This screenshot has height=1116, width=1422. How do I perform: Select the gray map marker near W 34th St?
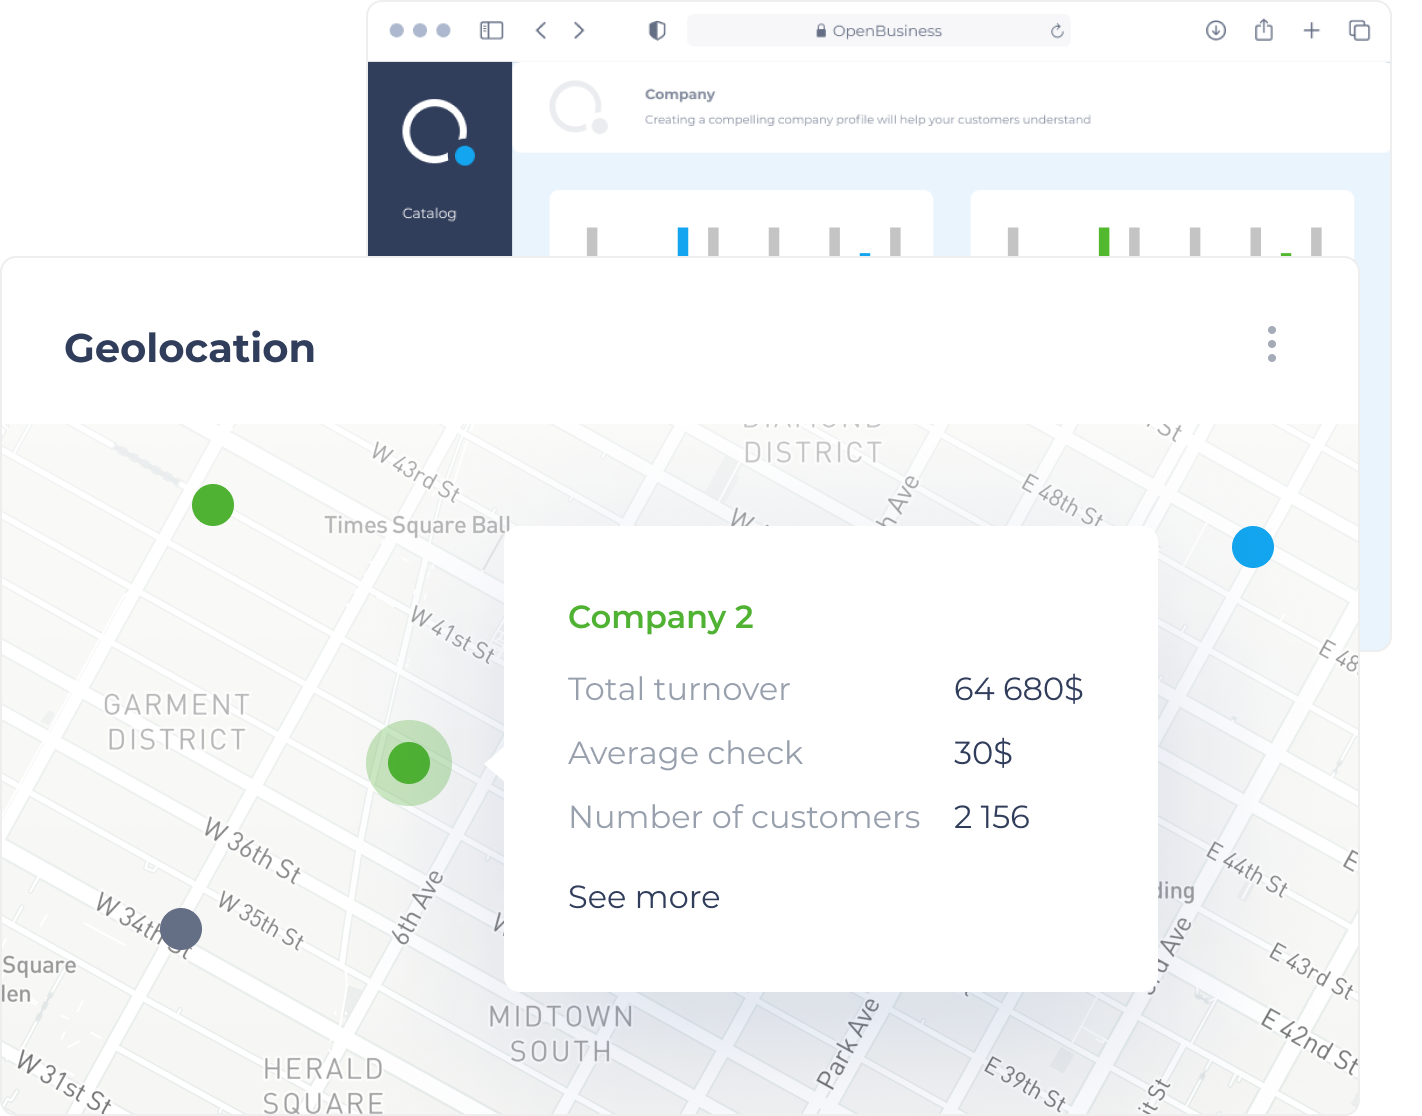(x=181, y=929)
